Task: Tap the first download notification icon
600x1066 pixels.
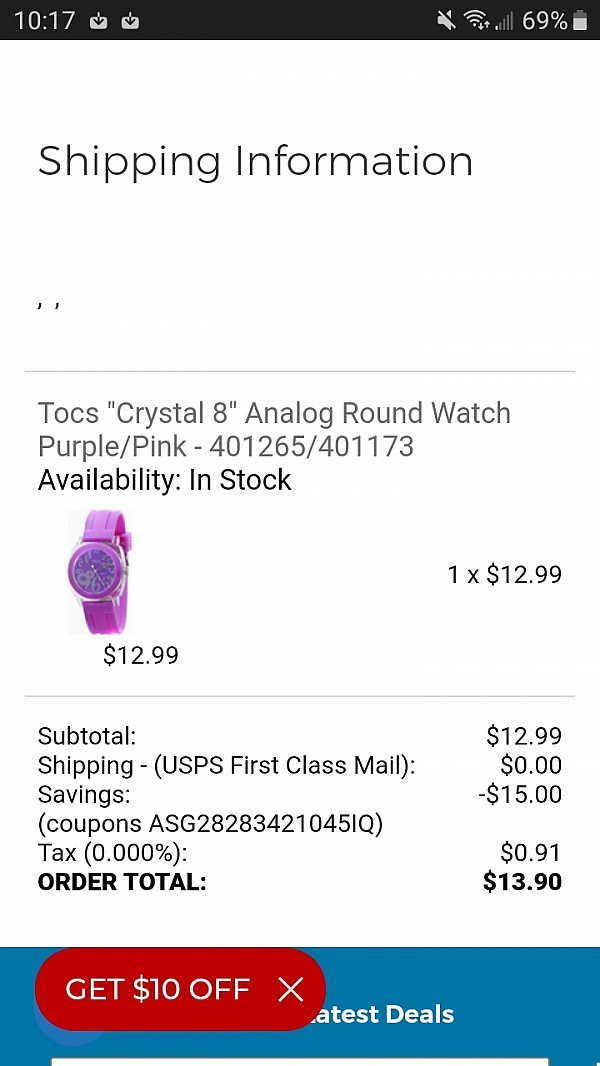Action: [x=98, y=20]
